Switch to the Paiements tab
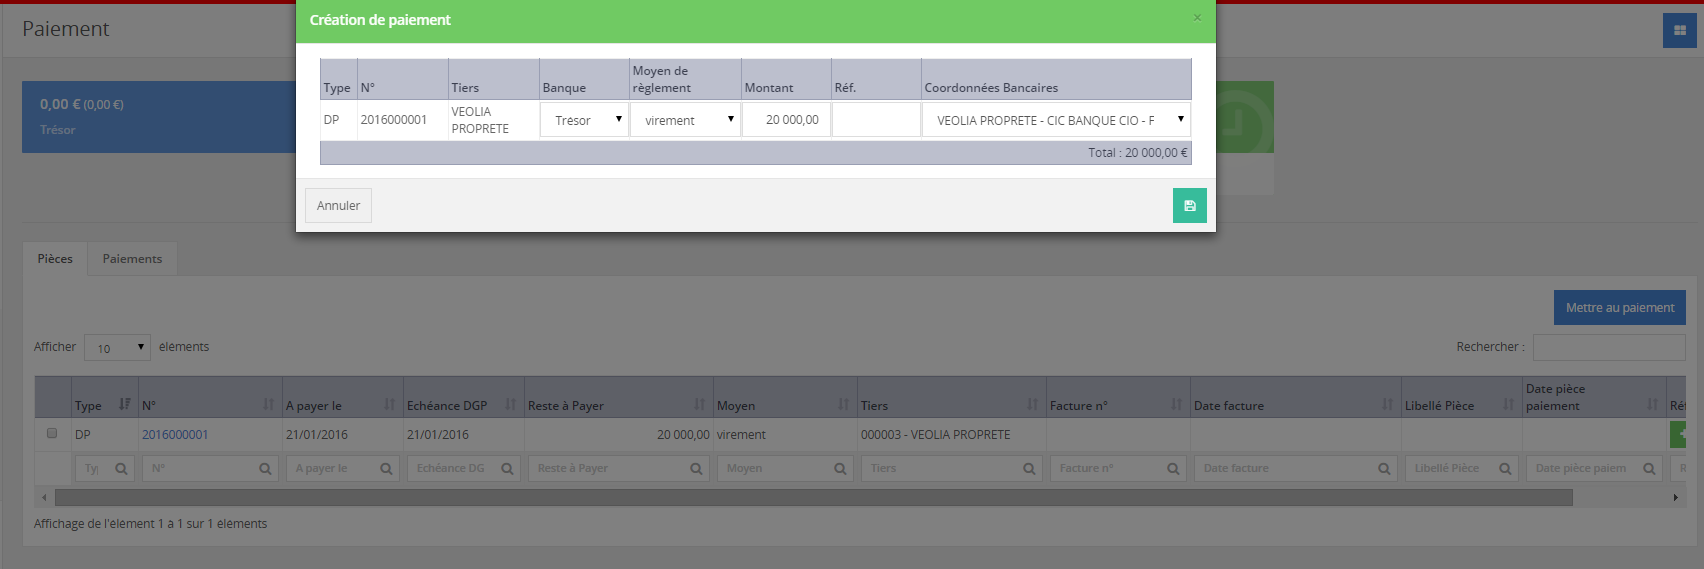 pyautogui.click(x=132, y=259)
